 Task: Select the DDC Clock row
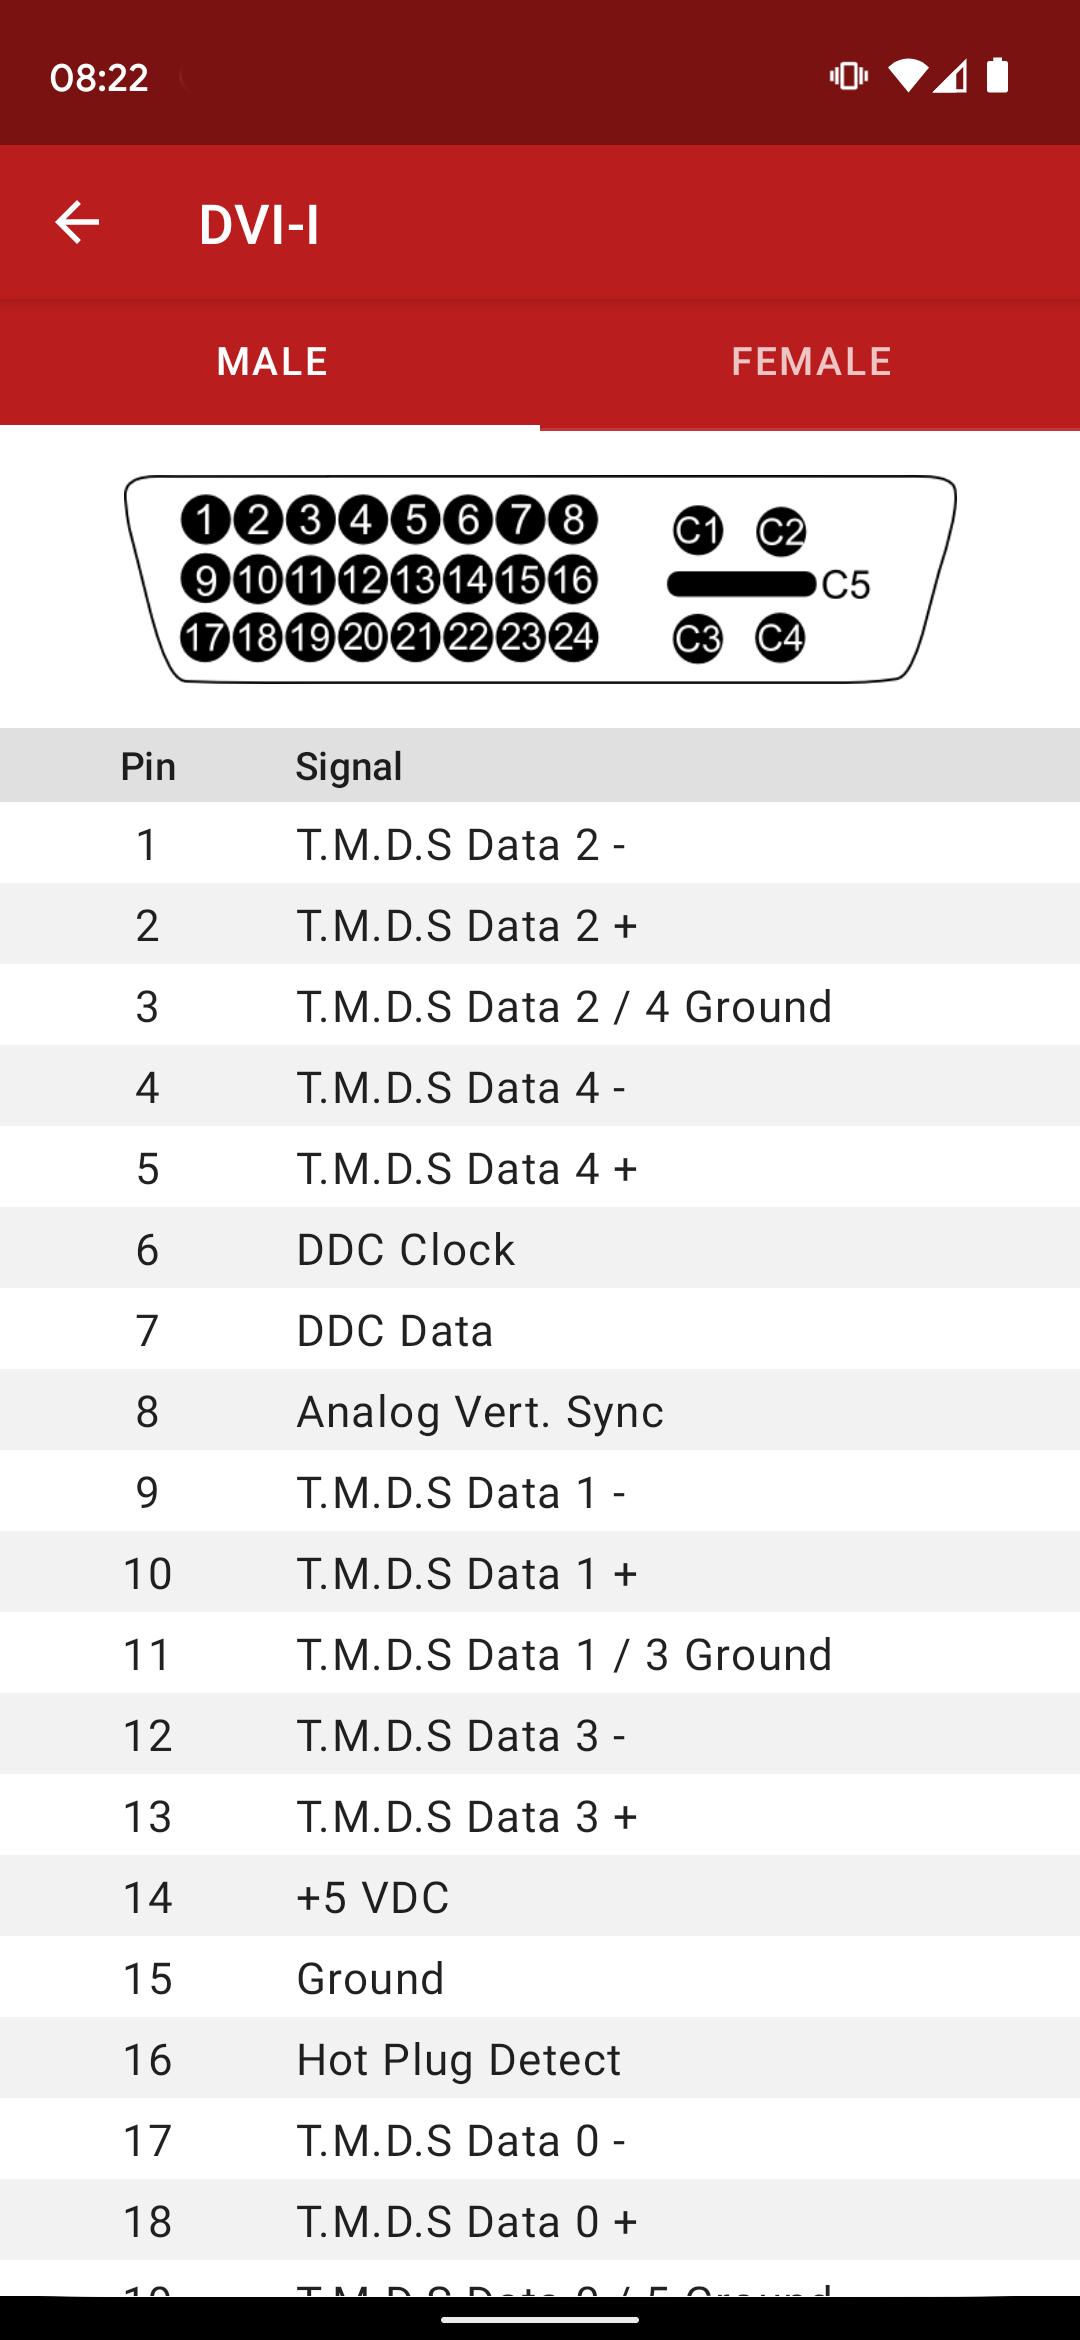pyautogui.click(x=540, y=1249)
